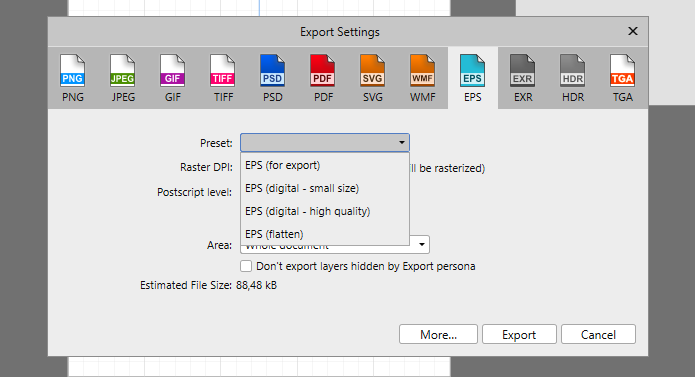Click the Export button
This screenshot has width=695, height=377.
click(x=519, y=334)
